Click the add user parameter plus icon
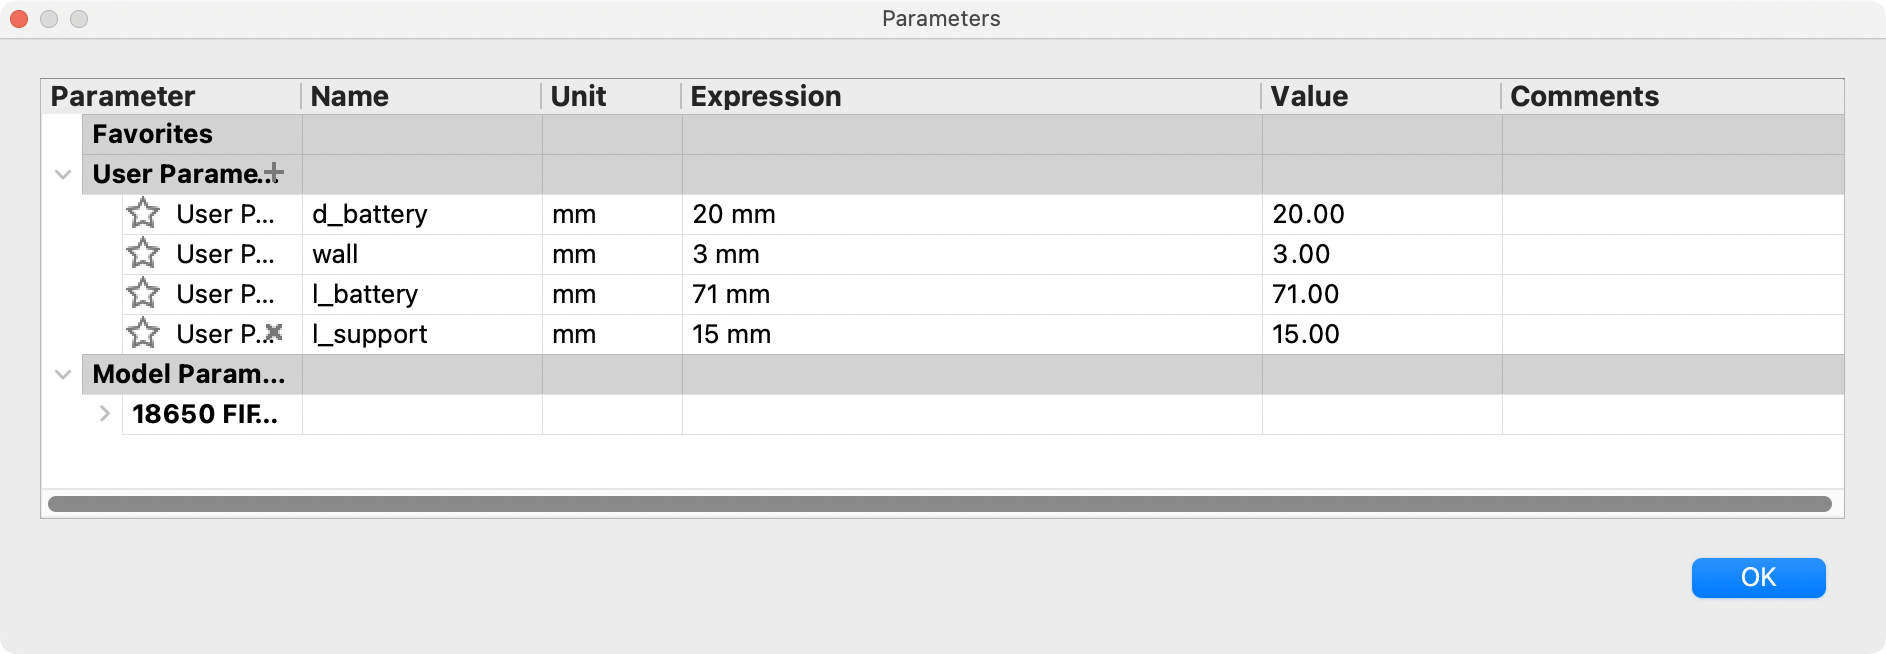Image resolution: width=1886 pixels, height=654 pixels. pyautogui.click(x=274, y=174)
